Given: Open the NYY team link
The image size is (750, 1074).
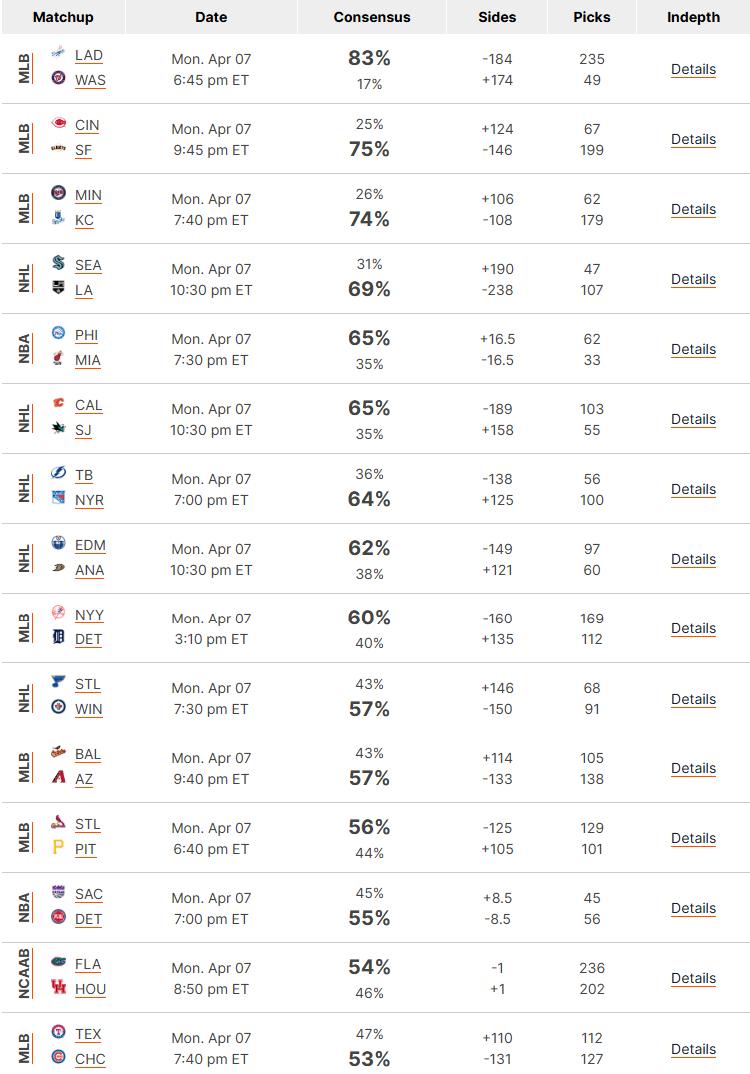Looking at the screenshot, I should click(x=89, y=615).
